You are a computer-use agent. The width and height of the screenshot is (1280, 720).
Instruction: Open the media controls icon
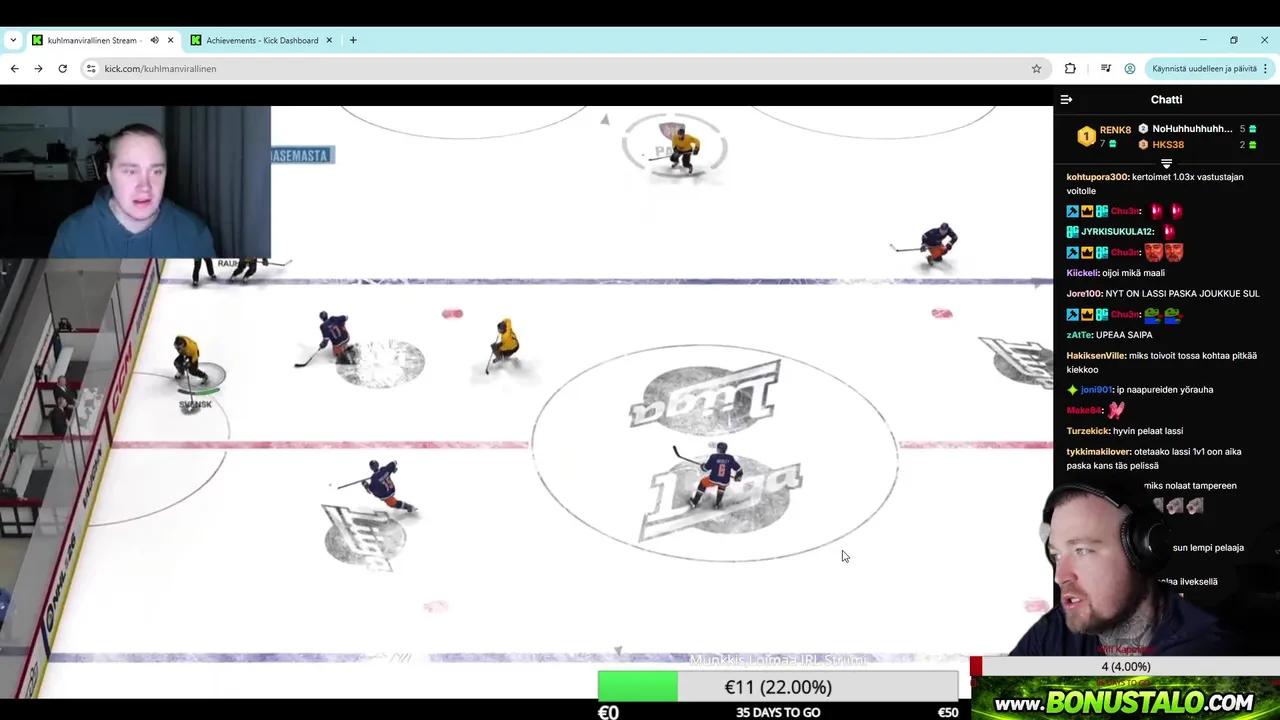coord(1105,68)
